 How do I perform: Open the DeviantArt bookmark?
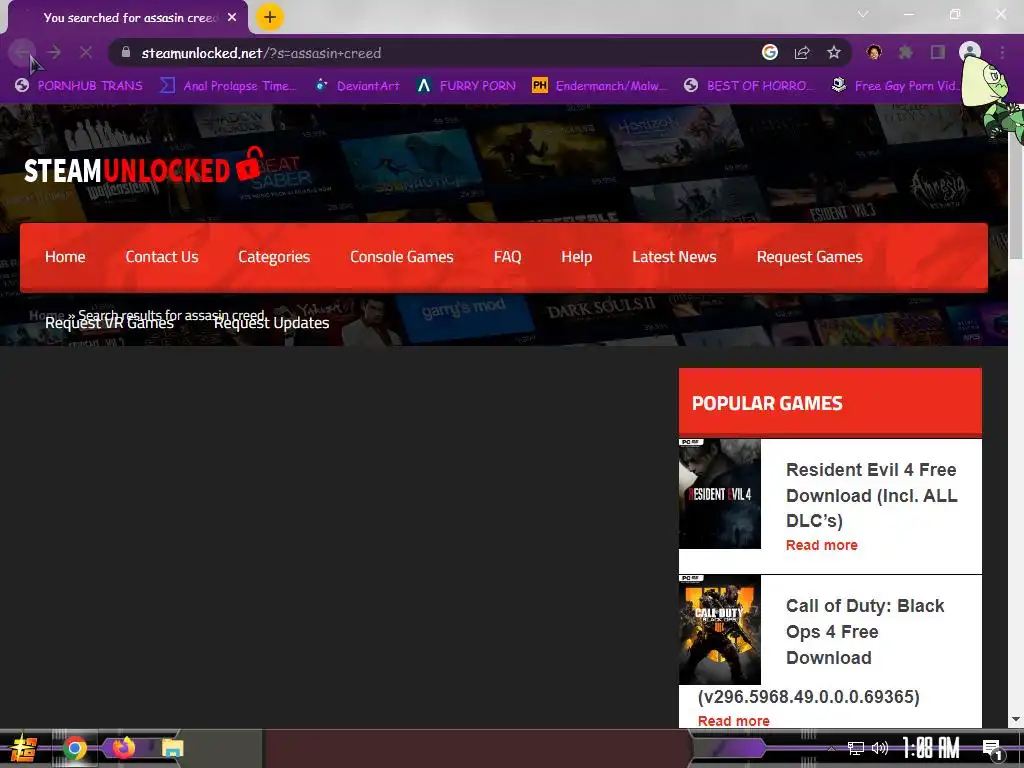[x=358, y=86]
